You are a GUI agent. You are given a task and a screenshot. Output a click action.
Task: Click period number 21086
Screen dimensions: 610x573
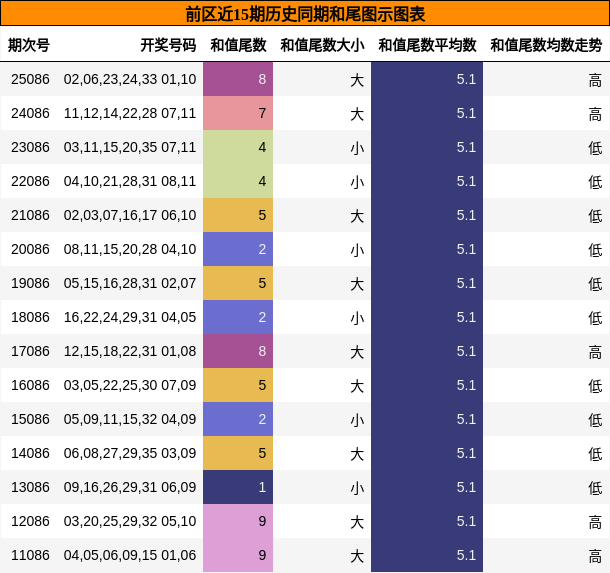click(x=30, y=215)
